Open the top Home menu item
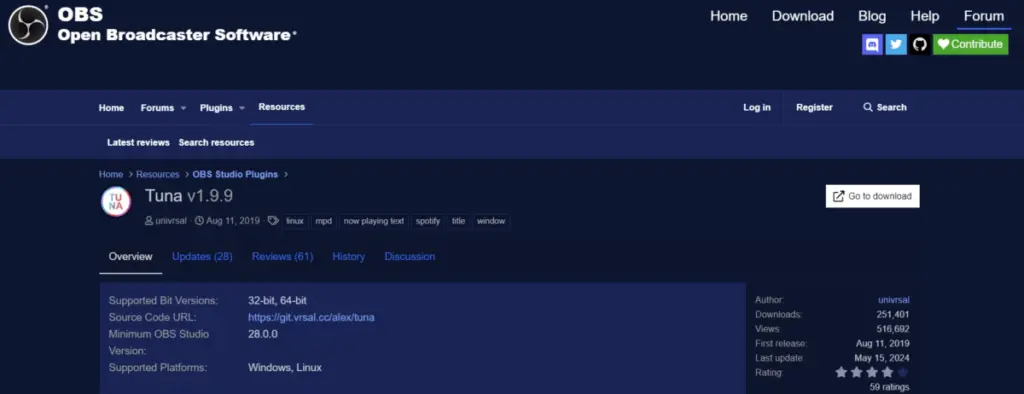Viewport: 1024px width, 394px height. (729, 16)
